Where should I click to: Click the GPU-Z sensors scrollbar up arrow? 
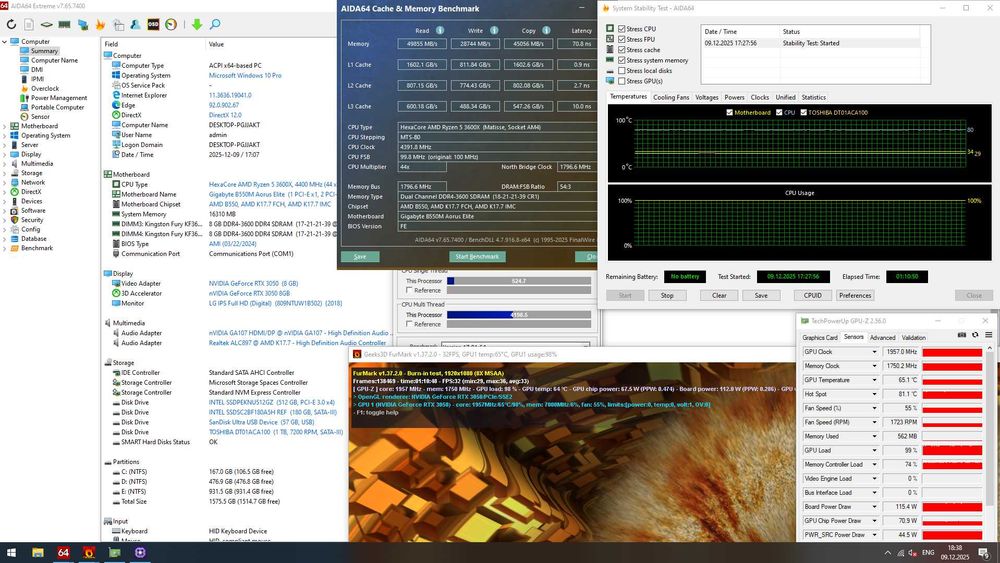coord(990,349)
